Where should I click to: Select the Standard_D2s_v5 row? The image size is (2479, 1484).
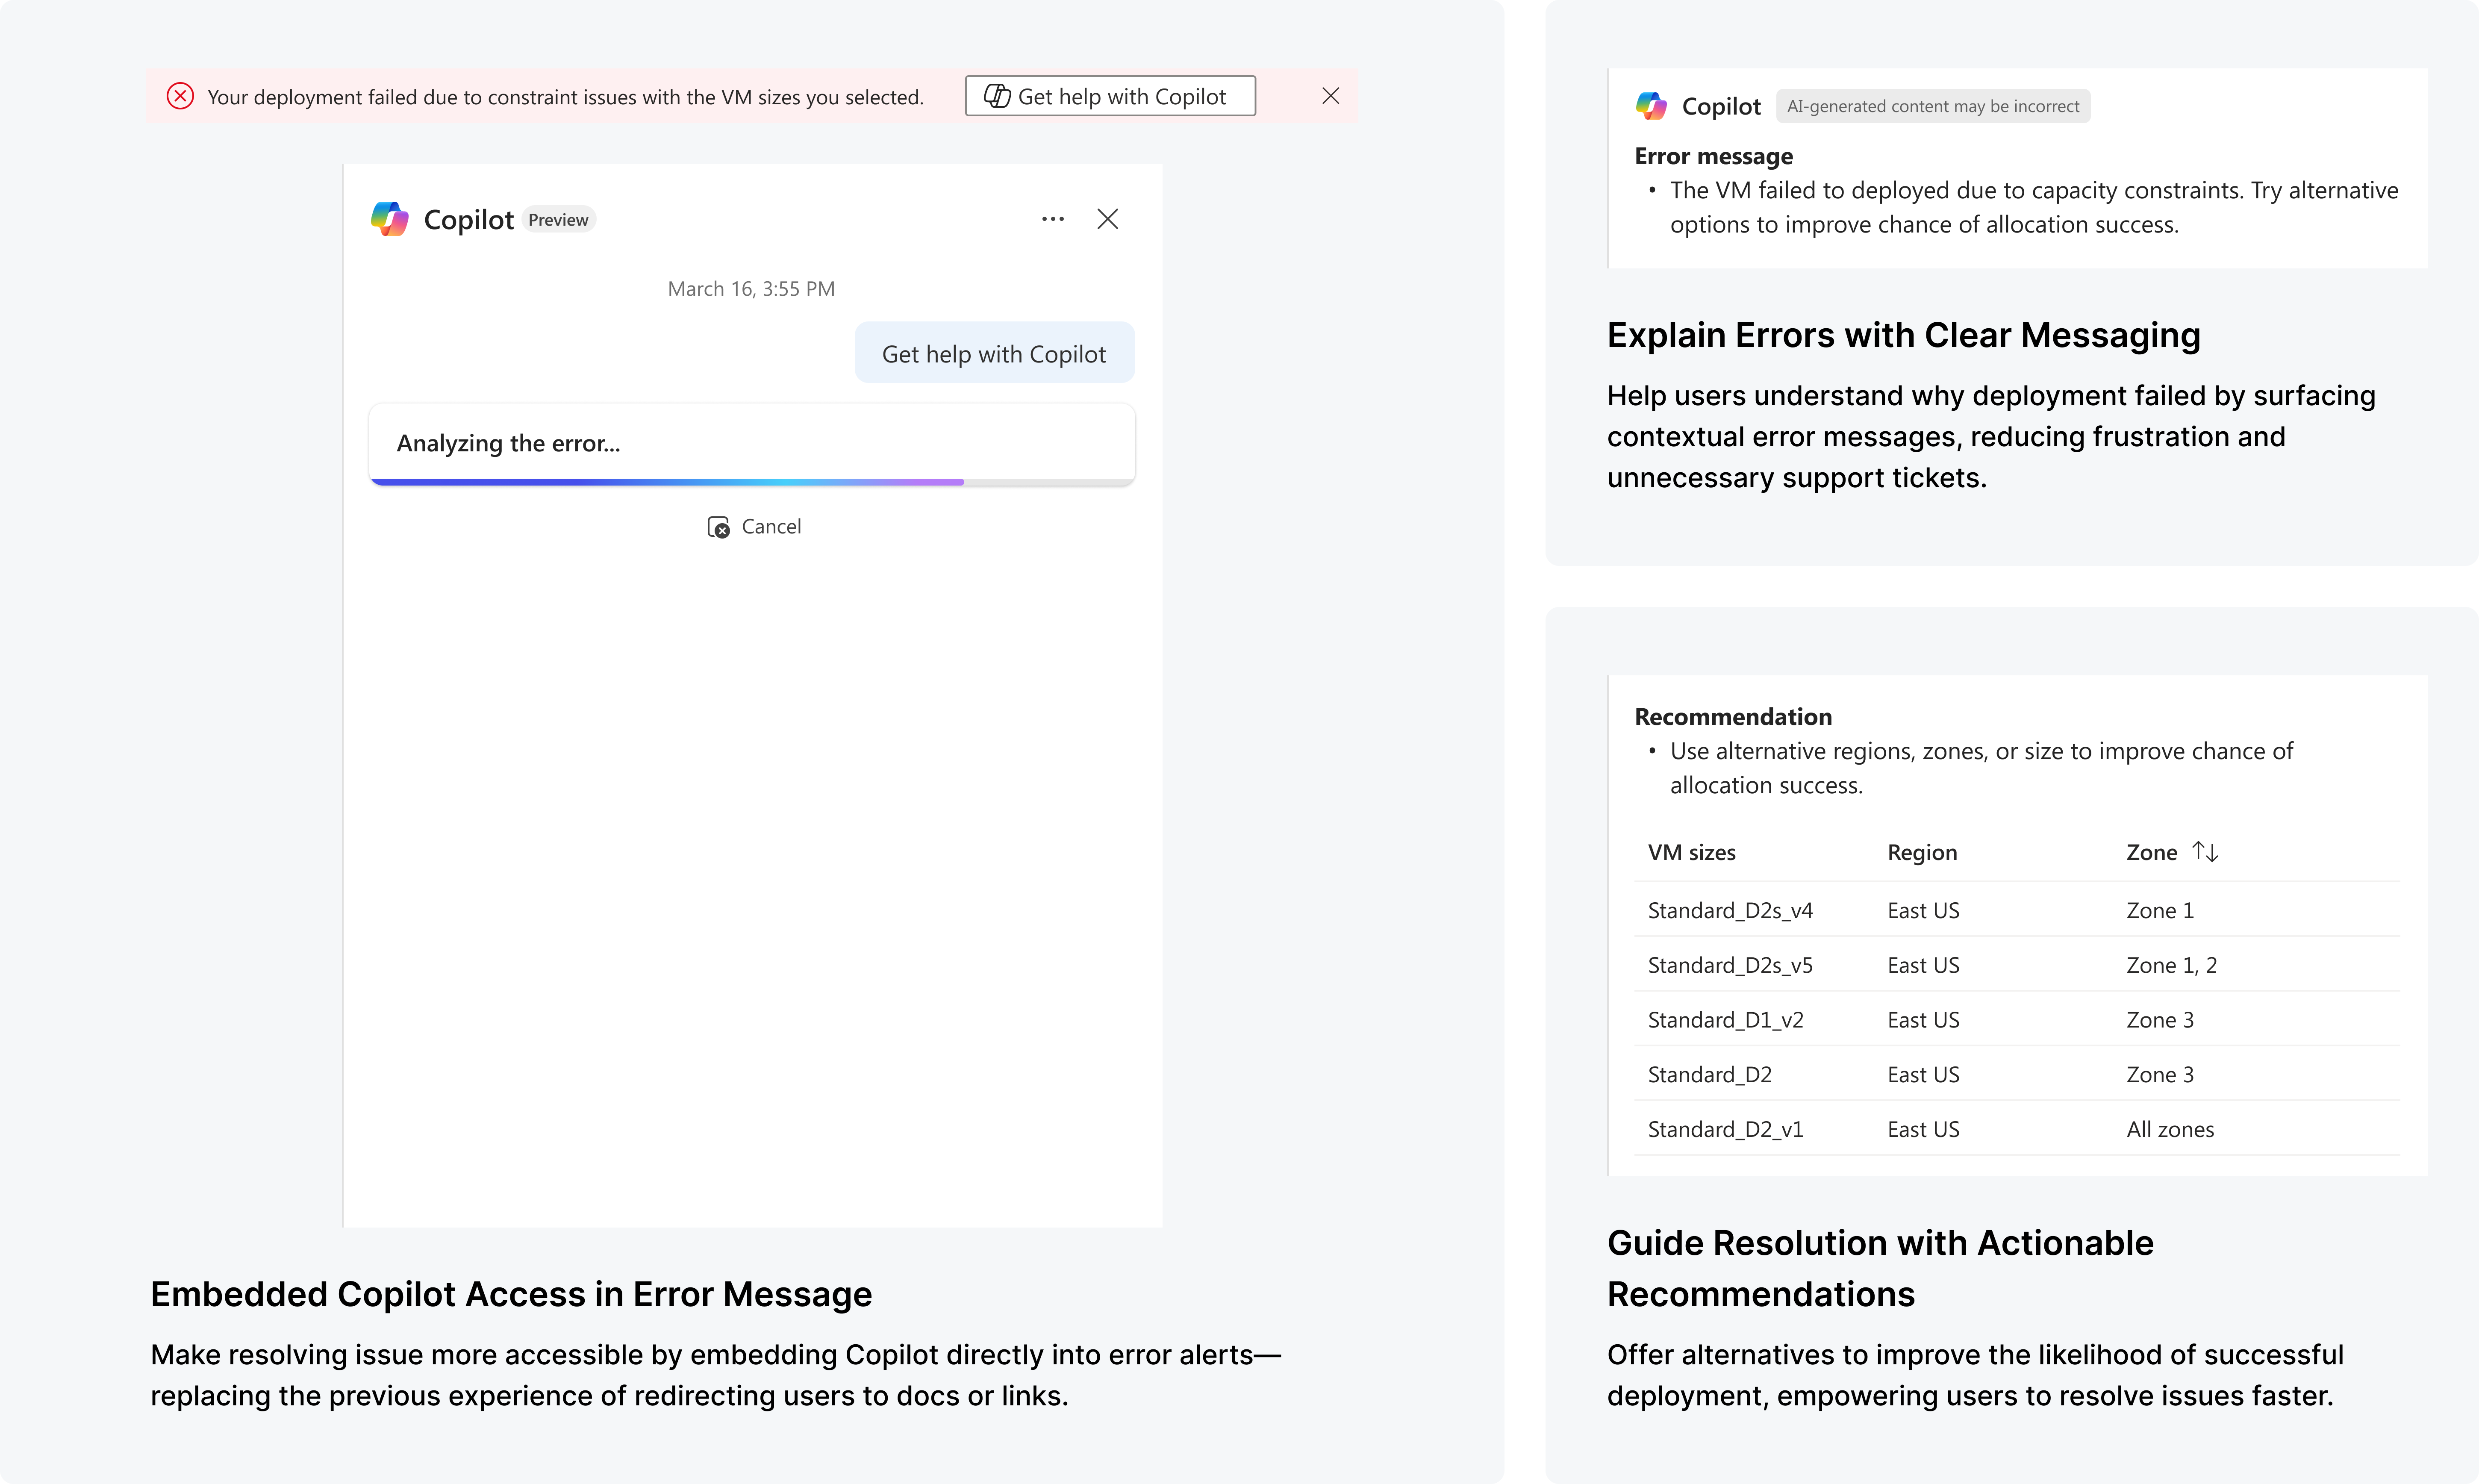2017,965
